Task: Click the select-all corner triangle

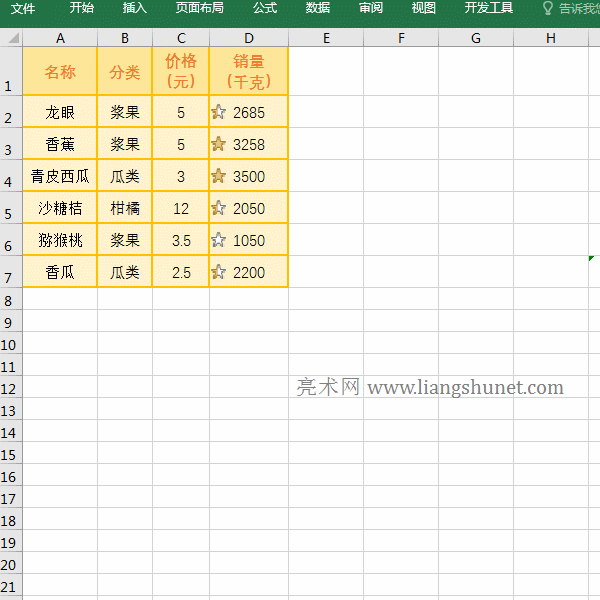Action: coord(11,38)
